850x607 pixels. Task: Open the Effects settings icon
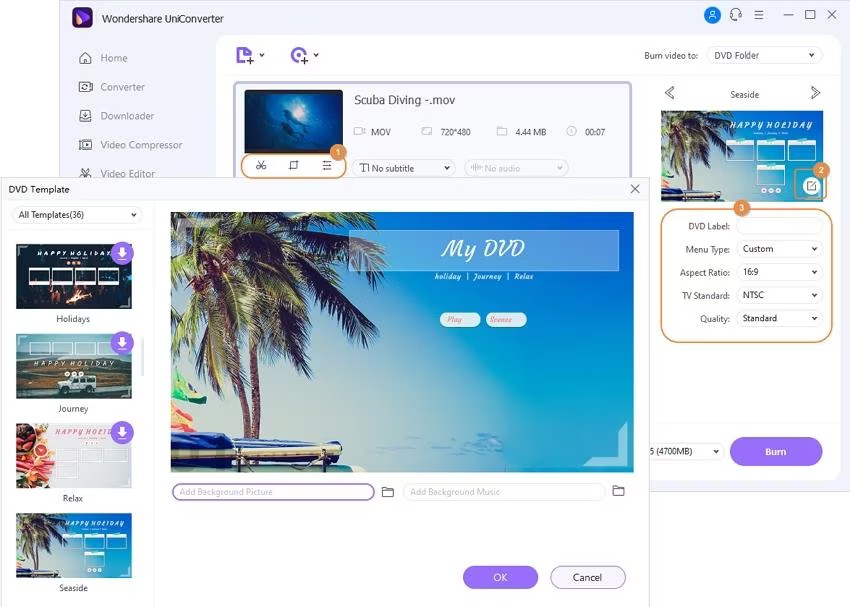tap(327, 166)
